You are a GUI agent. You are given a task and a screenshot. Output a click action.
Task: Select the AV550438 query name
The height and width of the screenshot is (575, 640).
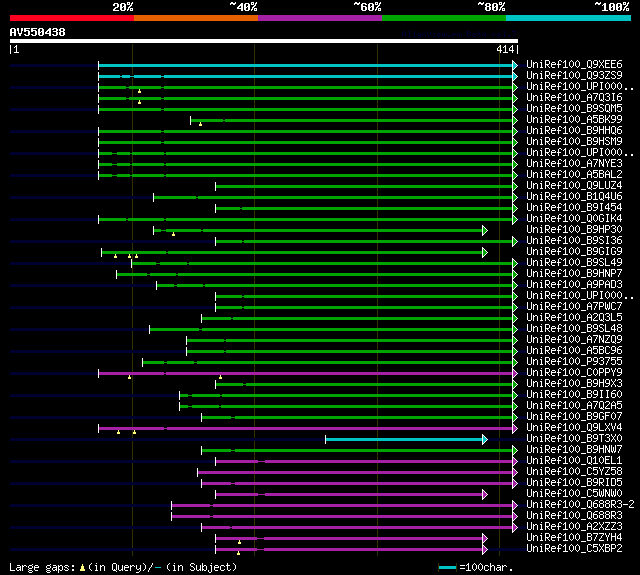[x=38, y=32]
